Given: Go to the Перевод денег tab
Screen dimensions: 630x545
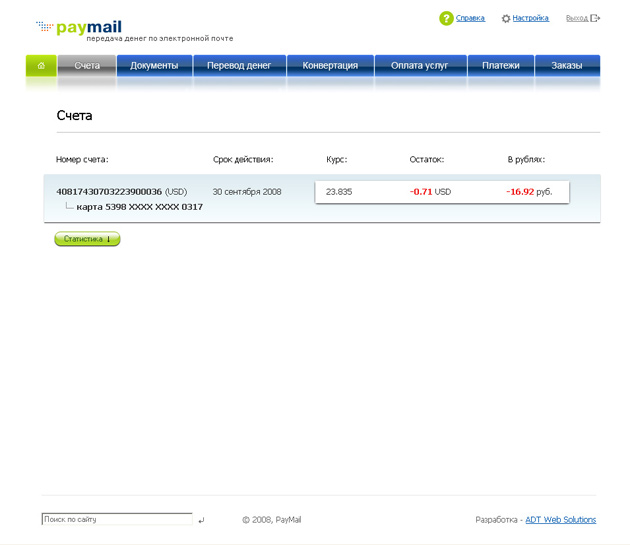Looking at the screenshot, I should [239, 66].
